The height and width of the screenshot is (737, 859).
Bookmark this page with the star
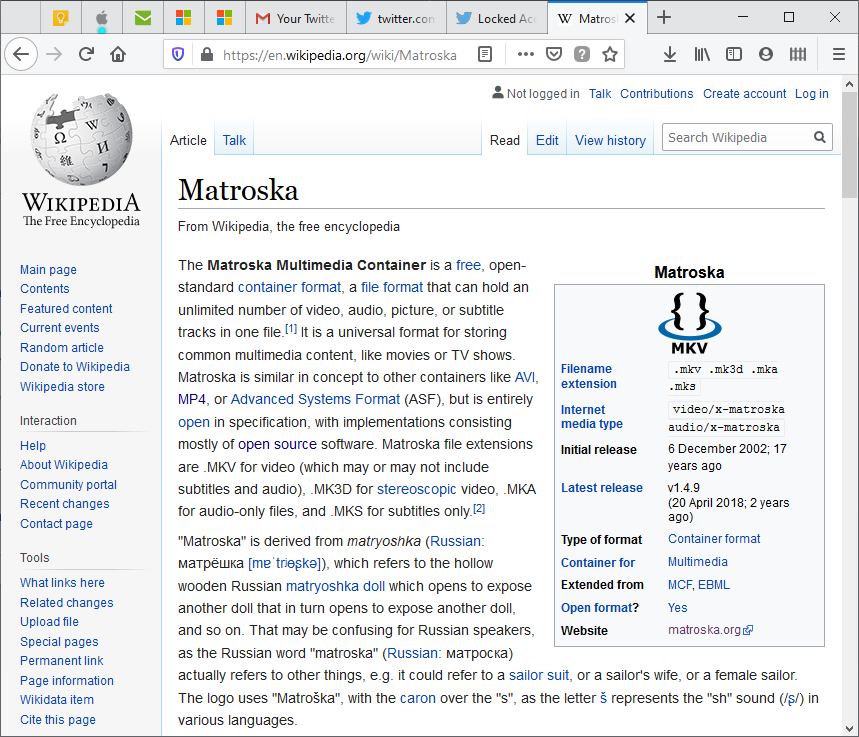click(610, 54)
